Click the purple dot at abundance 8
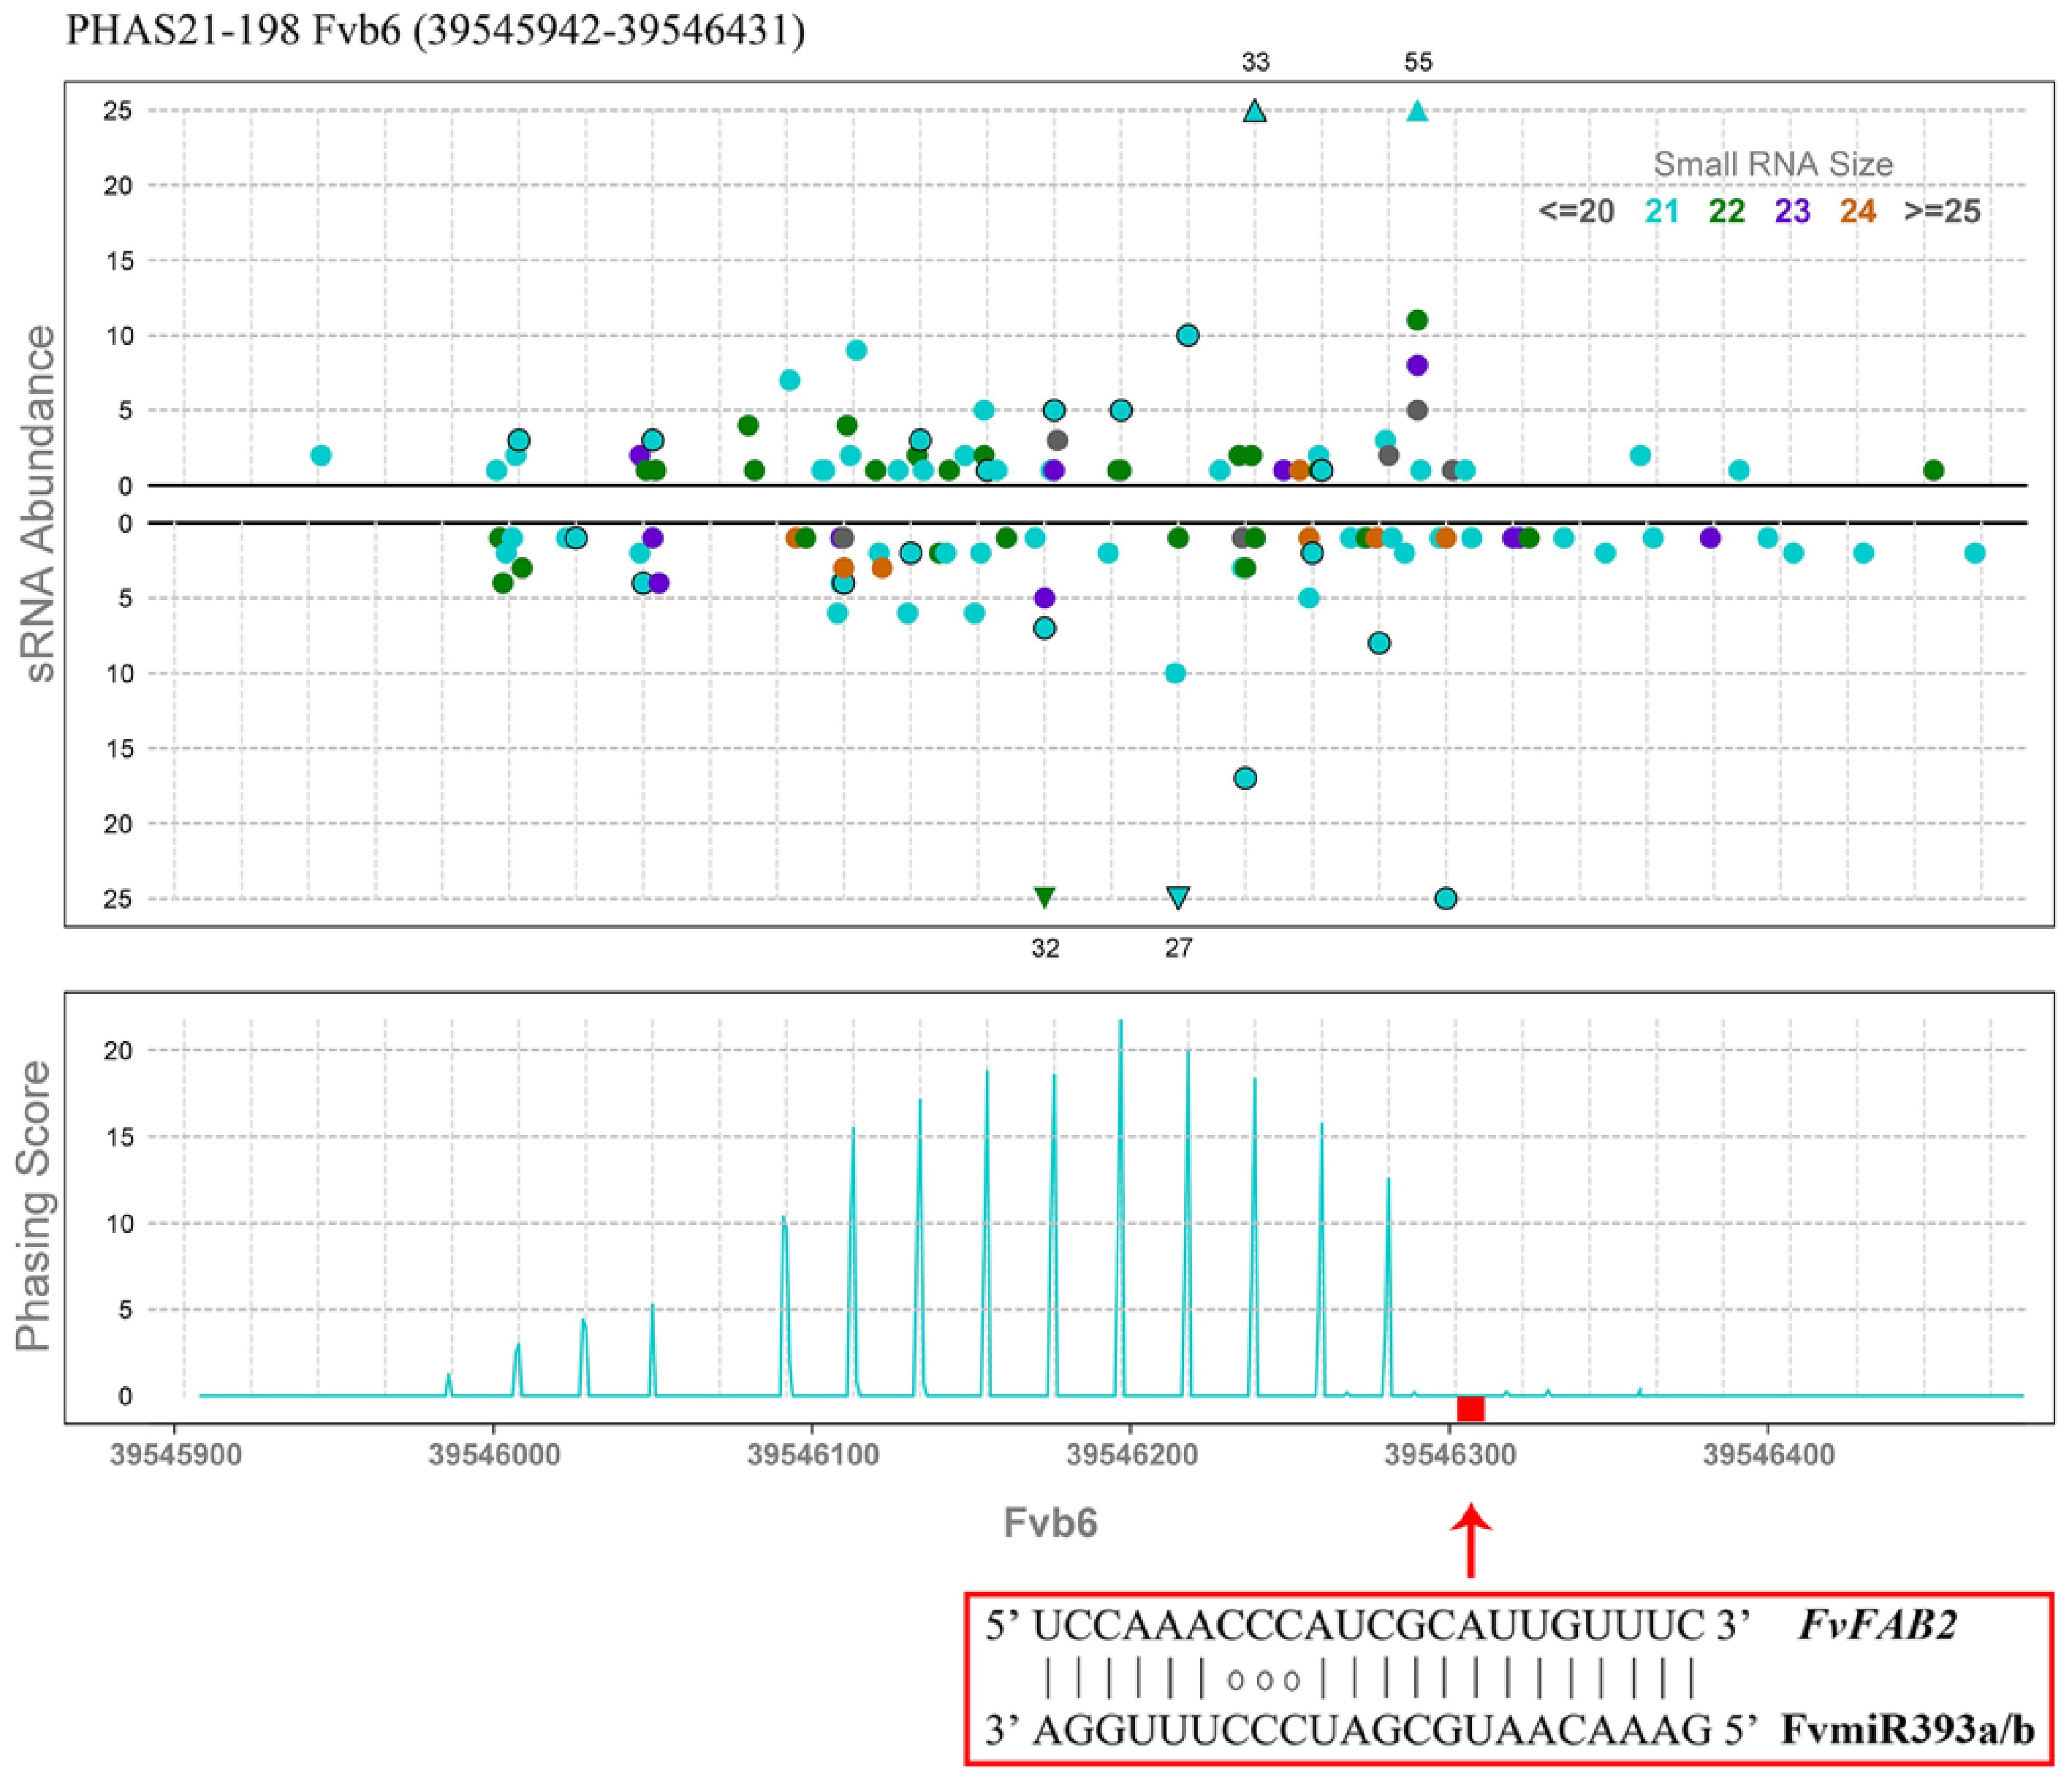This screenshot has width=2072, height=1782. pyautogui.click(x=1417, y=365)
